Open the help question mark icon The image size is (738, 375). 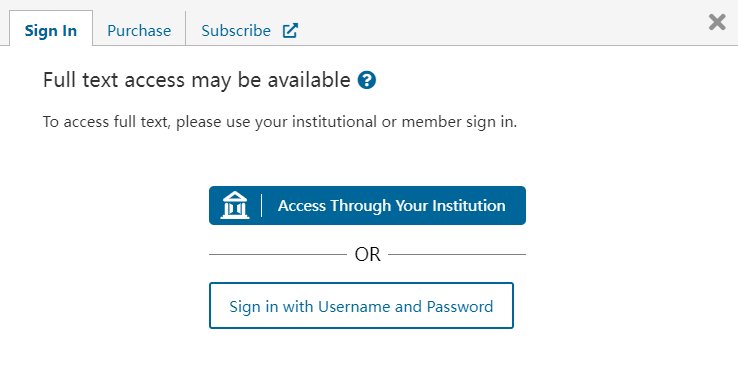click(367, 80)
